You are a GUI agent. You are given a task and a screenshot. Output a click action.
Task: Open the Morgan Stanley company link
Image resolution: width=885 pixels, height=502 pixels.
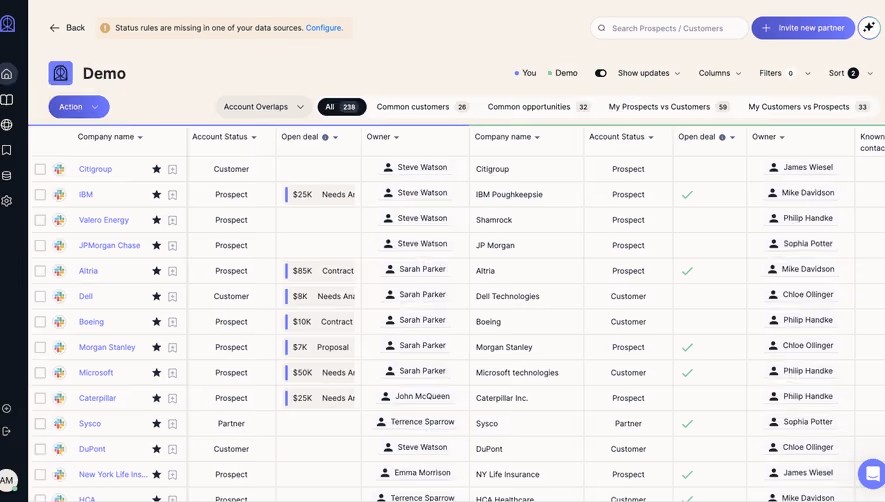(107, 347)
